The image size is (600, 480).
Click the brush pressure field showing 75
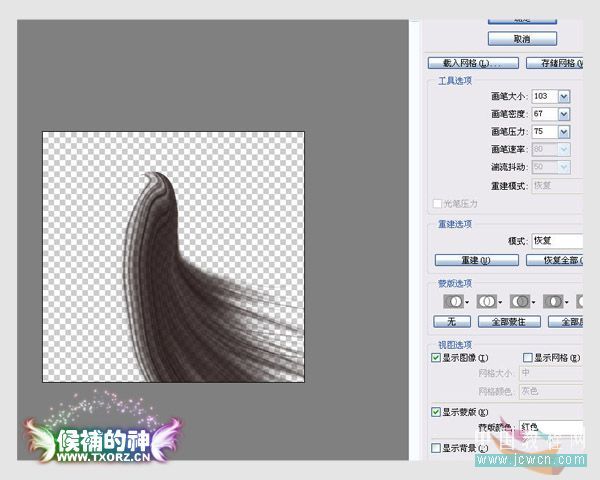[x=545, y=132]
